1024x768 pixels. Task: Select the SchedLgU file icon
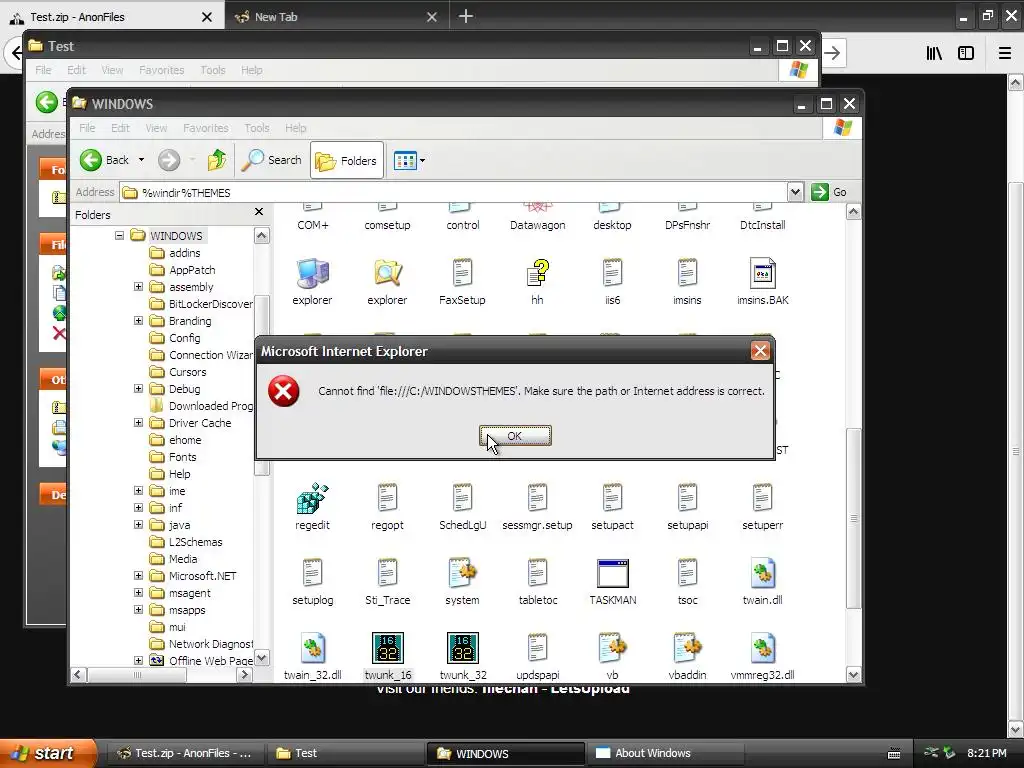(x=462, y=507)
